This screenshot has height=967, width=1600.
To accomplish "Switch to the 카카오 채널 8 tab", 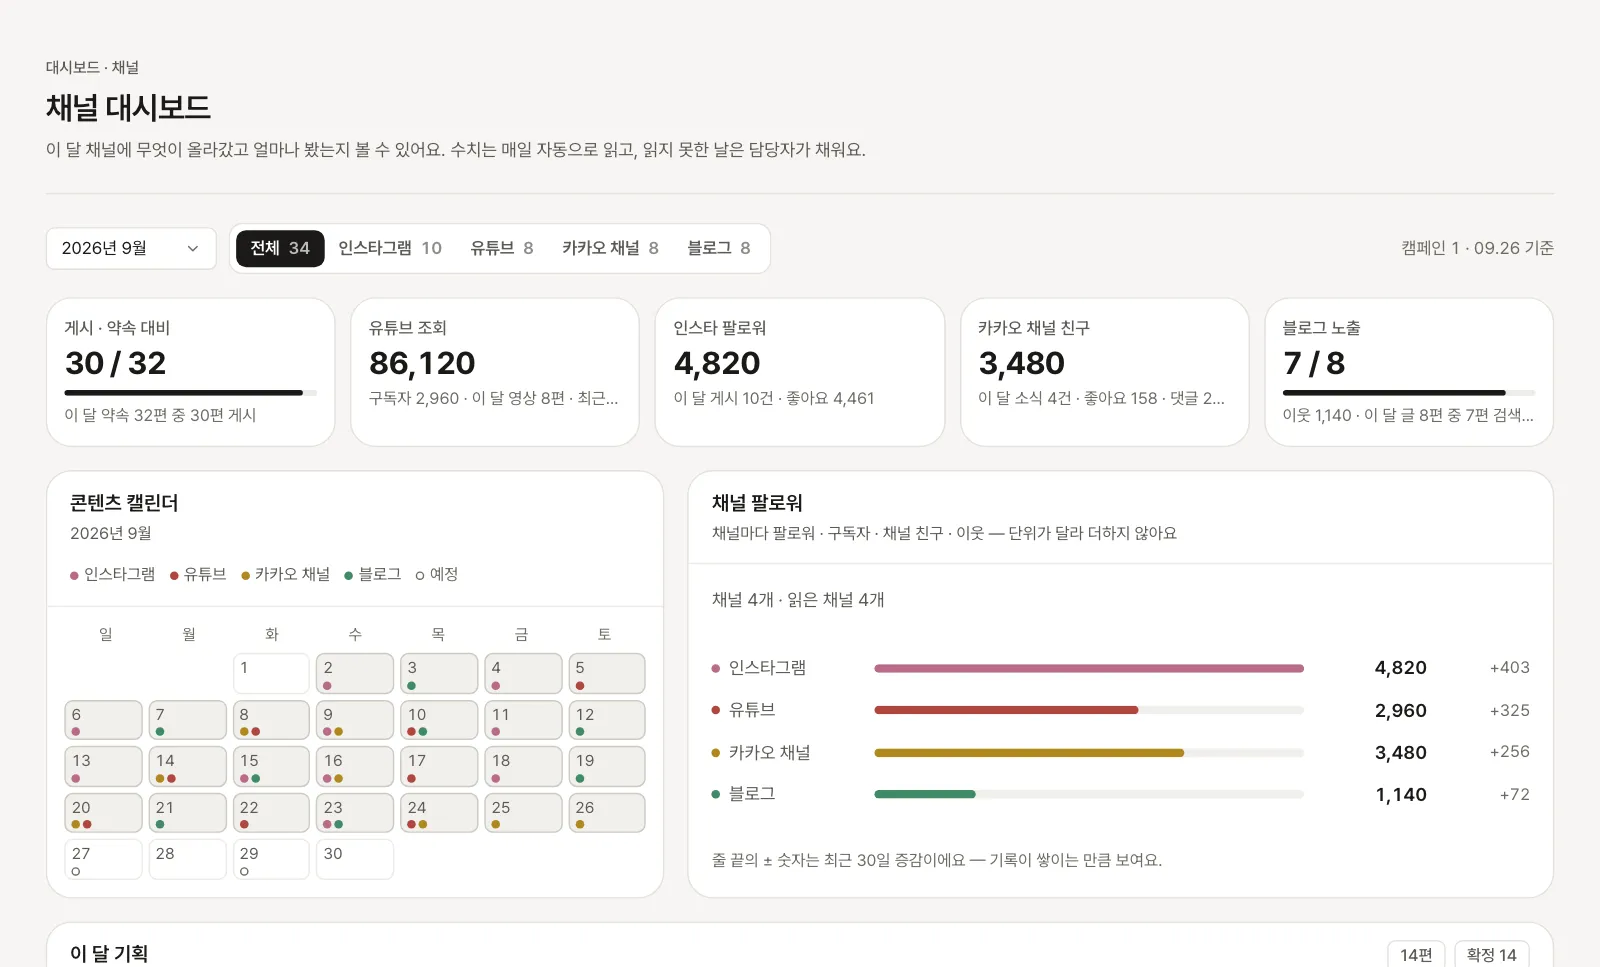I will [x=610, y=248].
